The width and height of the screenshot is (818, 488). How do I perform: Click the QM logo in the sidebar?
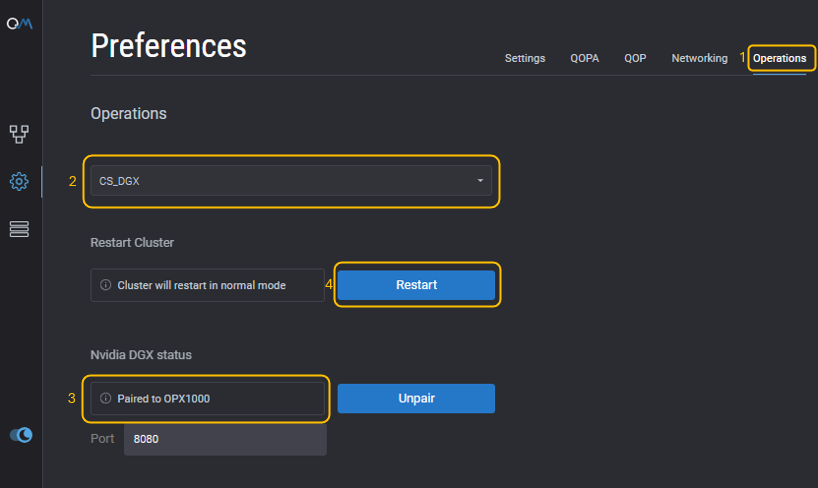tap(19, 24)
